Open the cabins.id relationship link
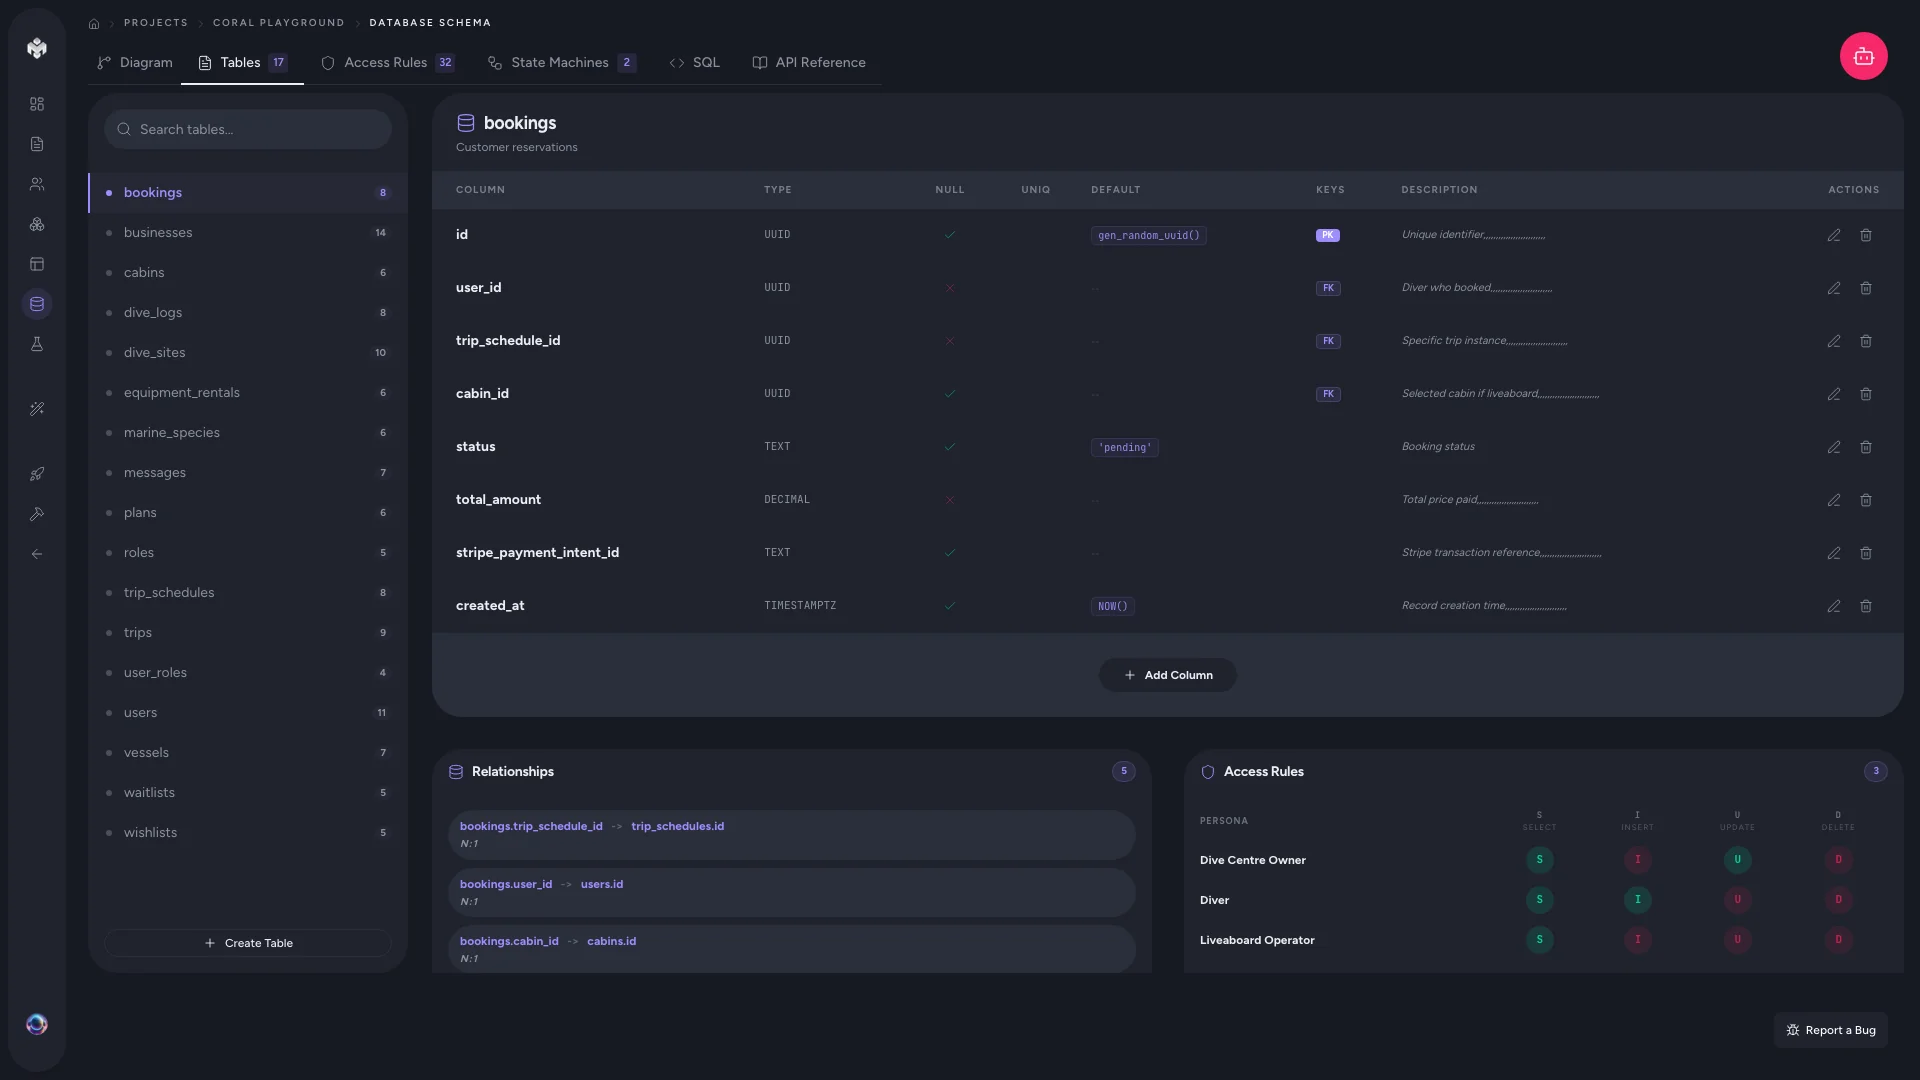This screenshot has height=1080, width=1920. (611, 941)
